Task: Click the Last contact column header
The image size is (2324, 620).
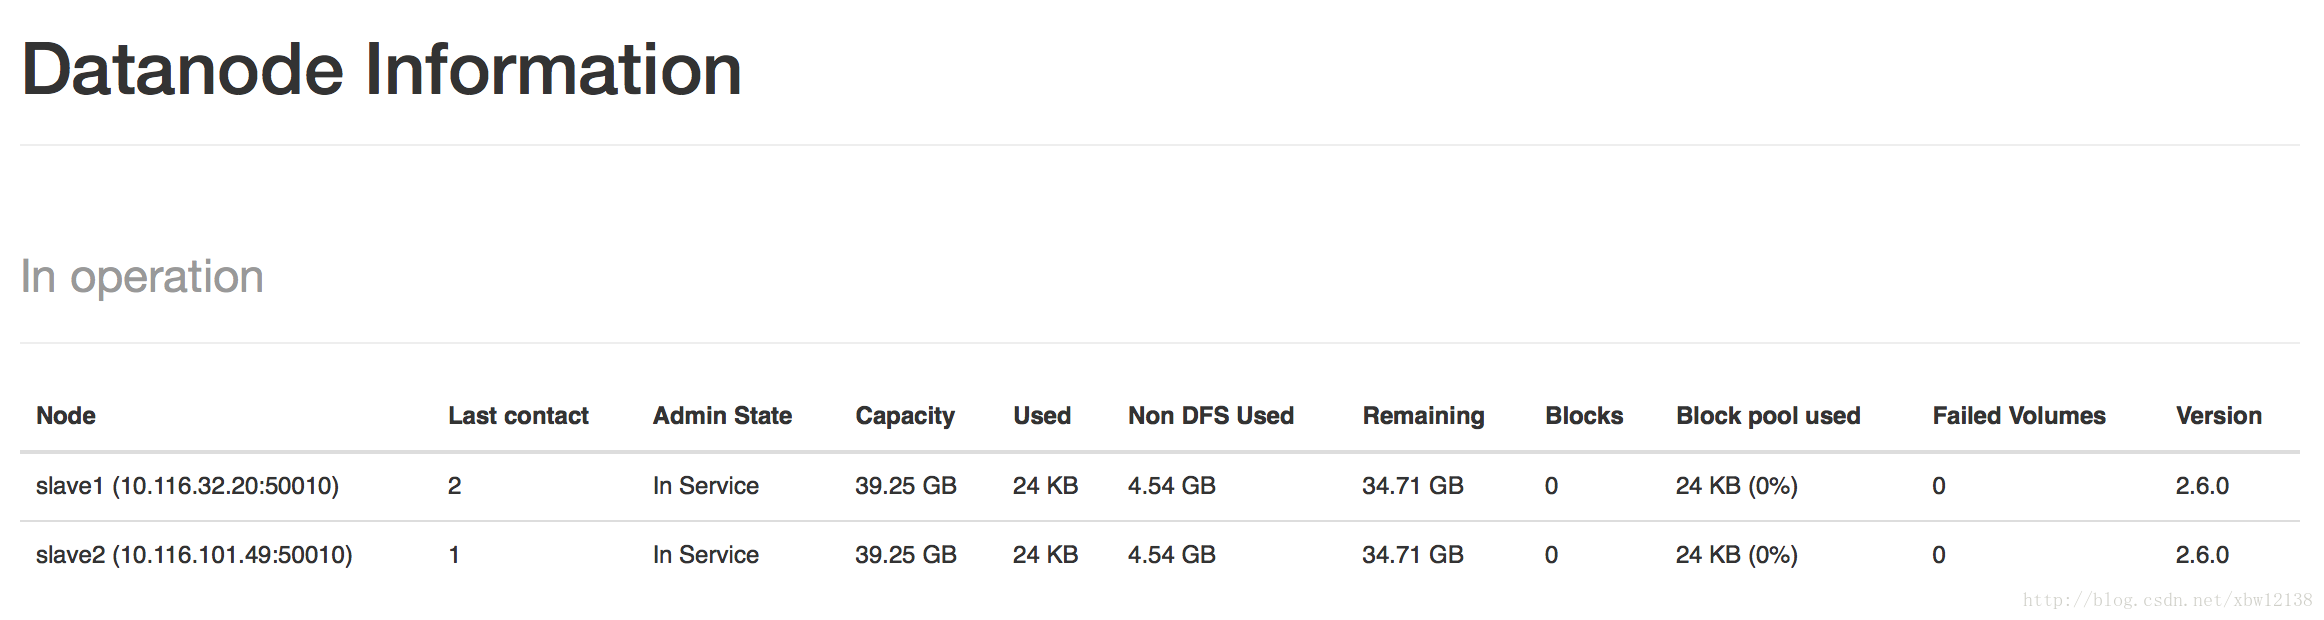Action: 518,416
